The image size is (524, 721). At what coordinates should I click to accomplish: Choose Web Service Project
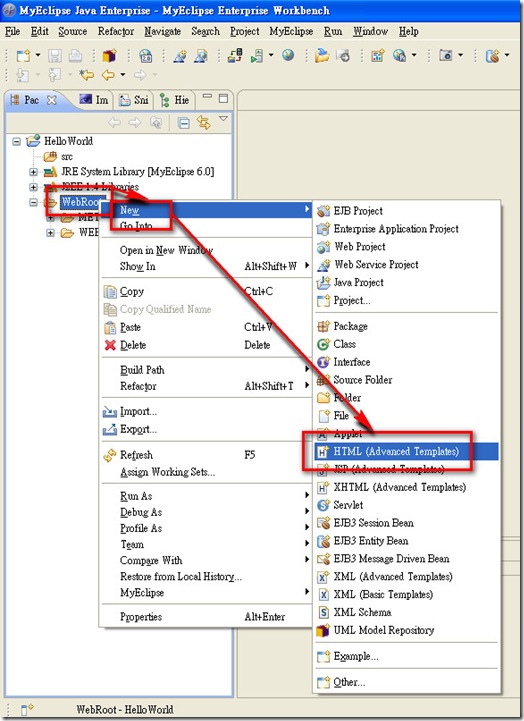tap(406, 264)
